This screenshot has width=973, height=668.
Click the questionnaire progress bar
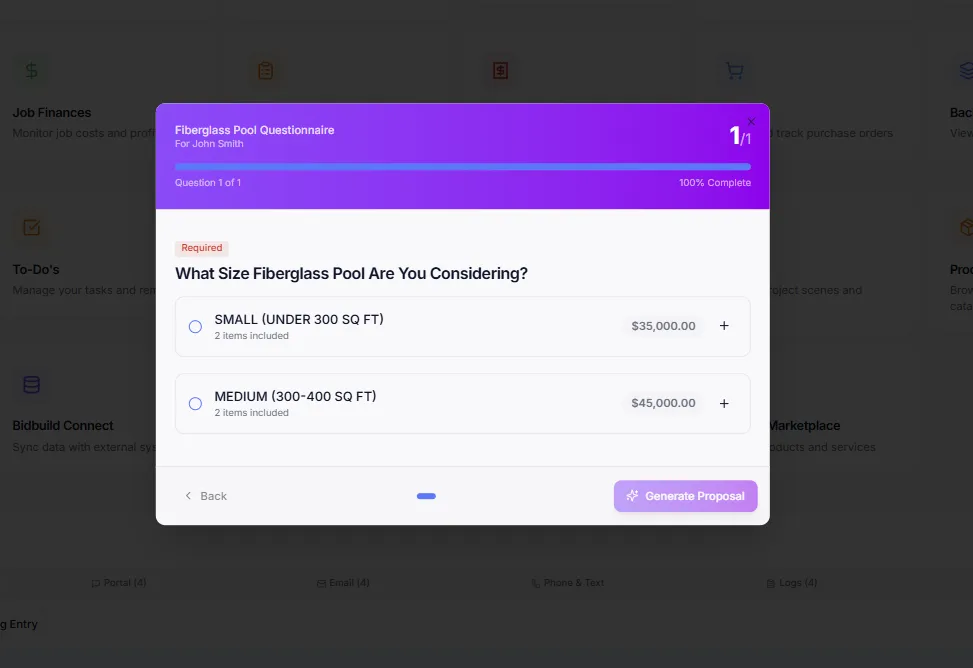tap(463, 166)
